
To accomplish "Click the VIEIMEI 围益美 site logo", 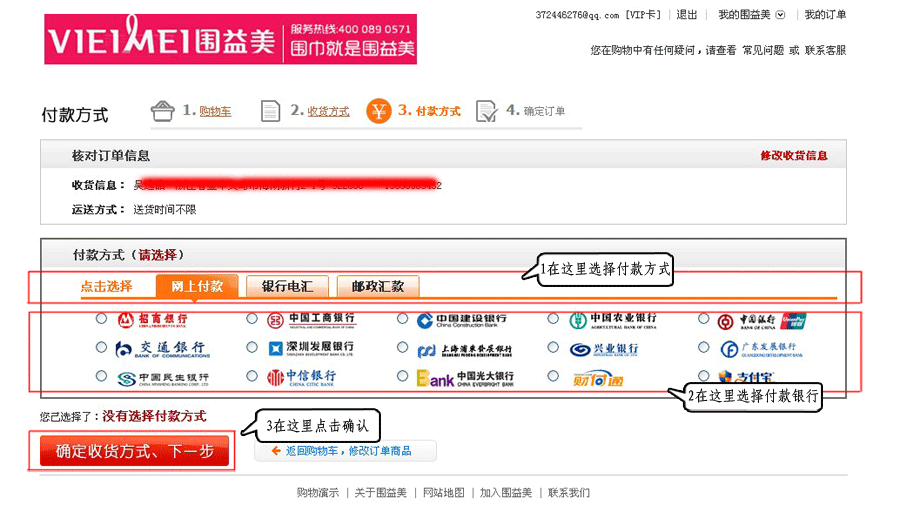I will click(x=230, y=39).
